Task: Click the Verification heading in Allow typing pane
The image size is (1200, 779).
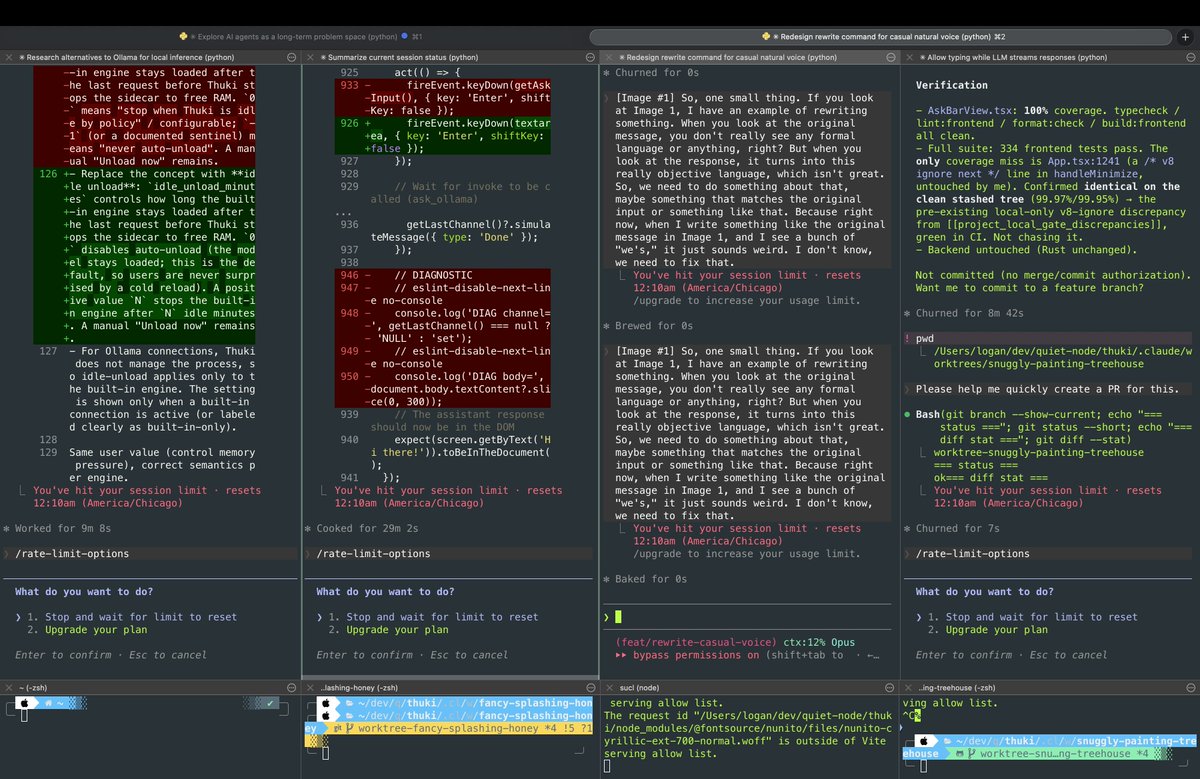Action: click(951, 85)
